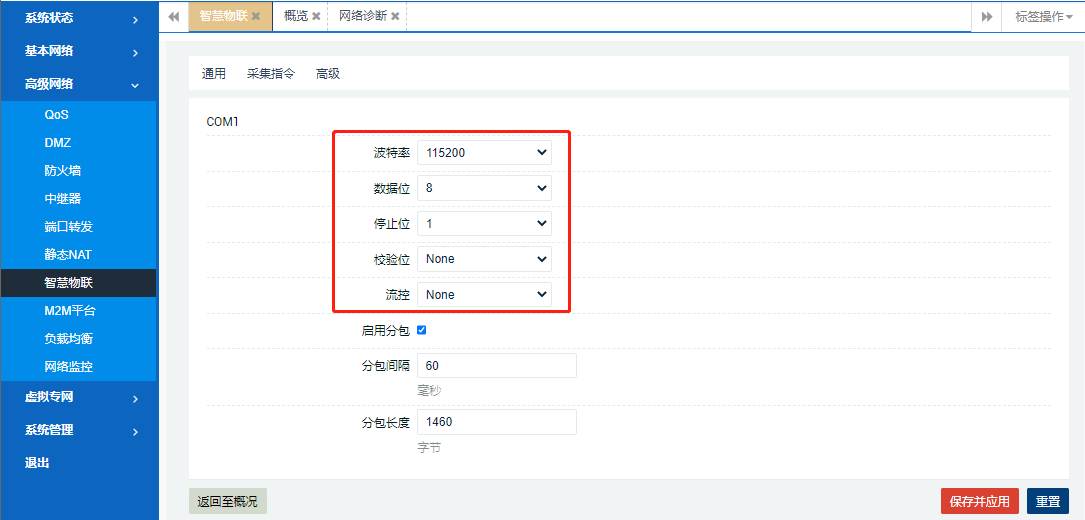This screenshot has height=520, width=1085.
Task: Expand the 系统状态 sidebar menu
Action: tap(79, 18)
